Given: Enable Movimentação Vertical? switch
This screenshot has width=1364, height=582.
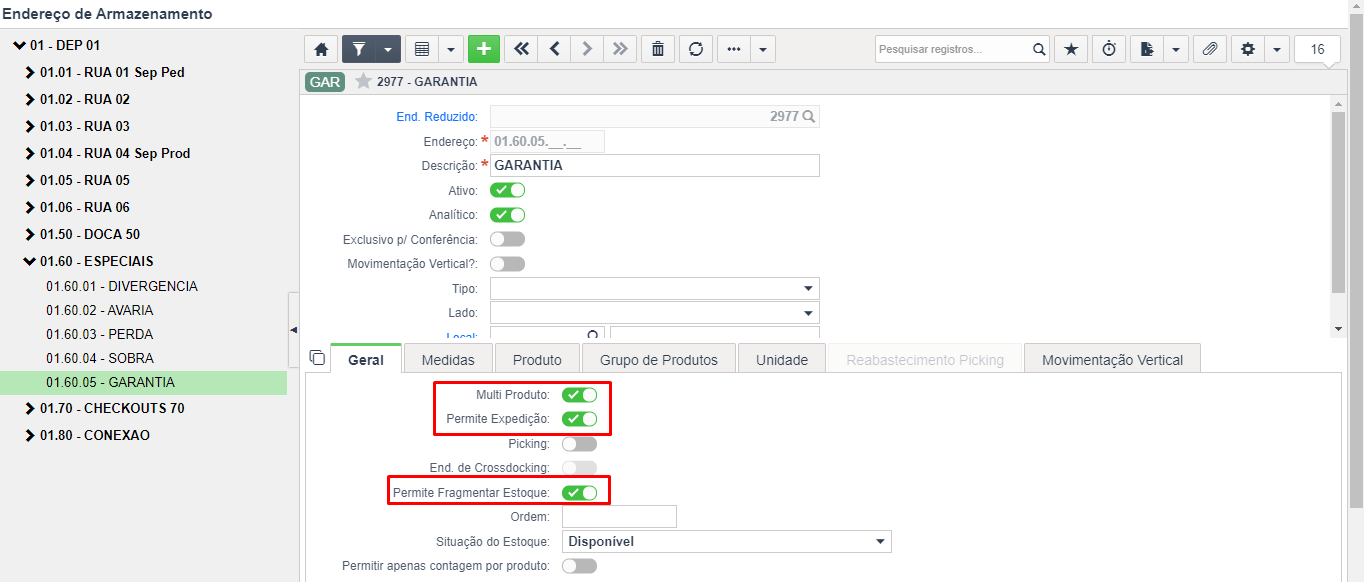Looking at the screenshot, I should point(507,264).
